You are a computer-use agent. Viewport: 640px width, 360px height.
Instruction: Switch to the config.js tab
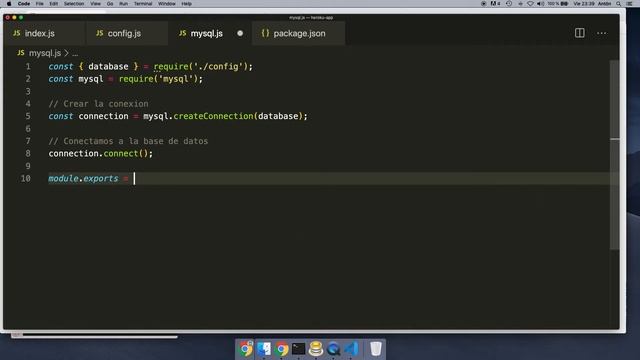(x=127, y=33)
